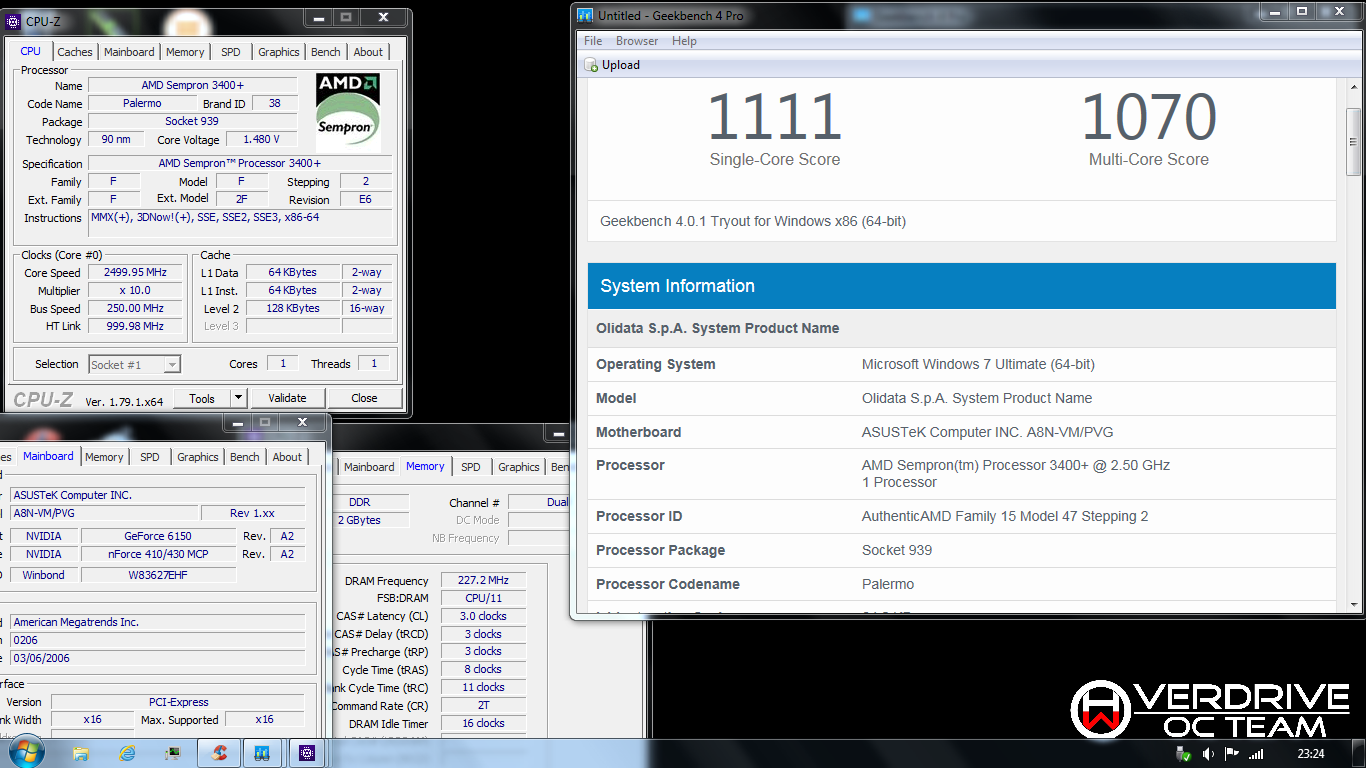Open About tab in top CPU-Z window

click(368, 52)
